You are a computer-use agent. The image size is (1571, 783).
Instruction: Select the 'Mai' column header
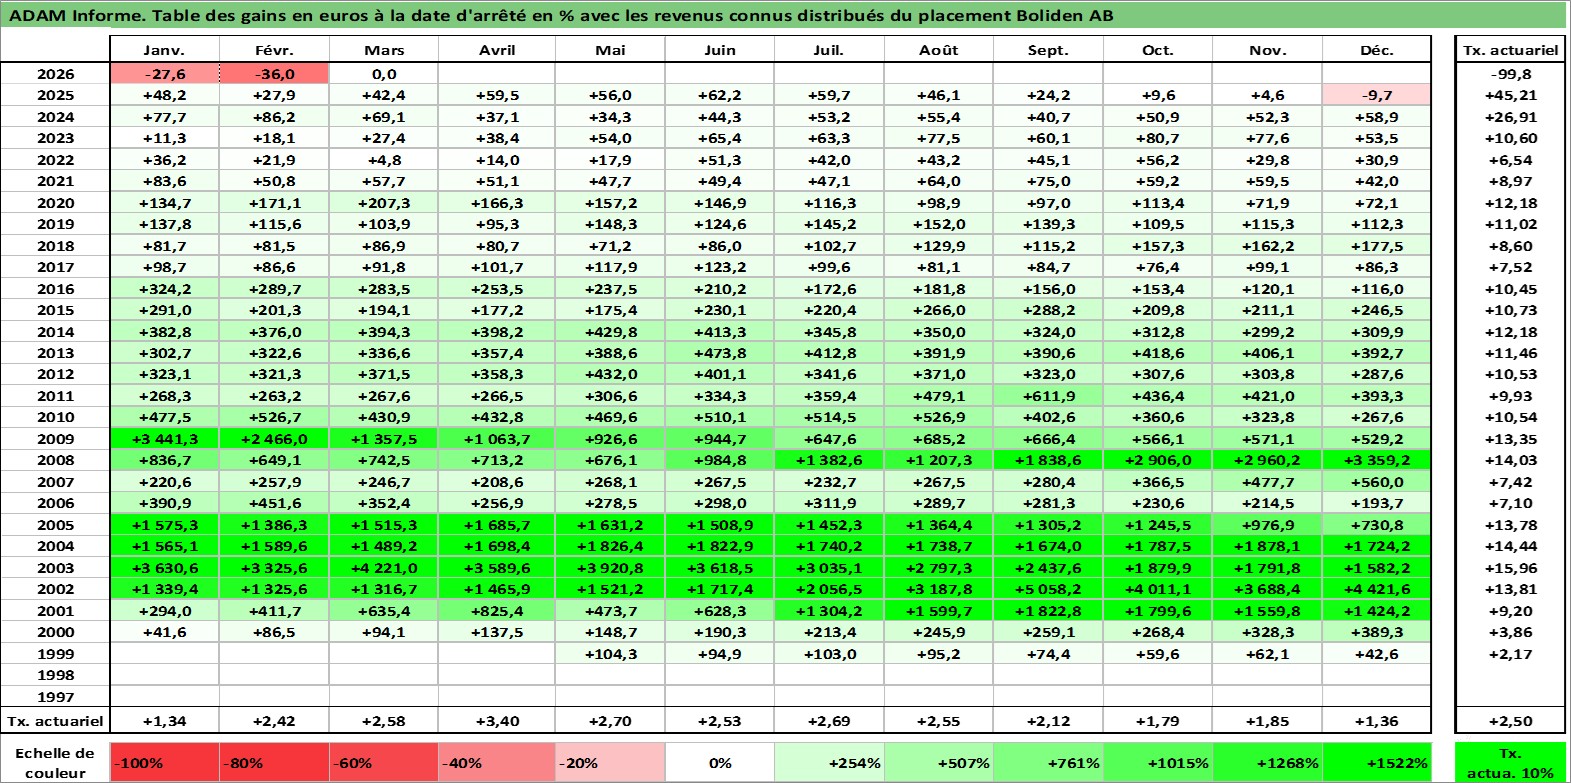click(x=610, y=50)
